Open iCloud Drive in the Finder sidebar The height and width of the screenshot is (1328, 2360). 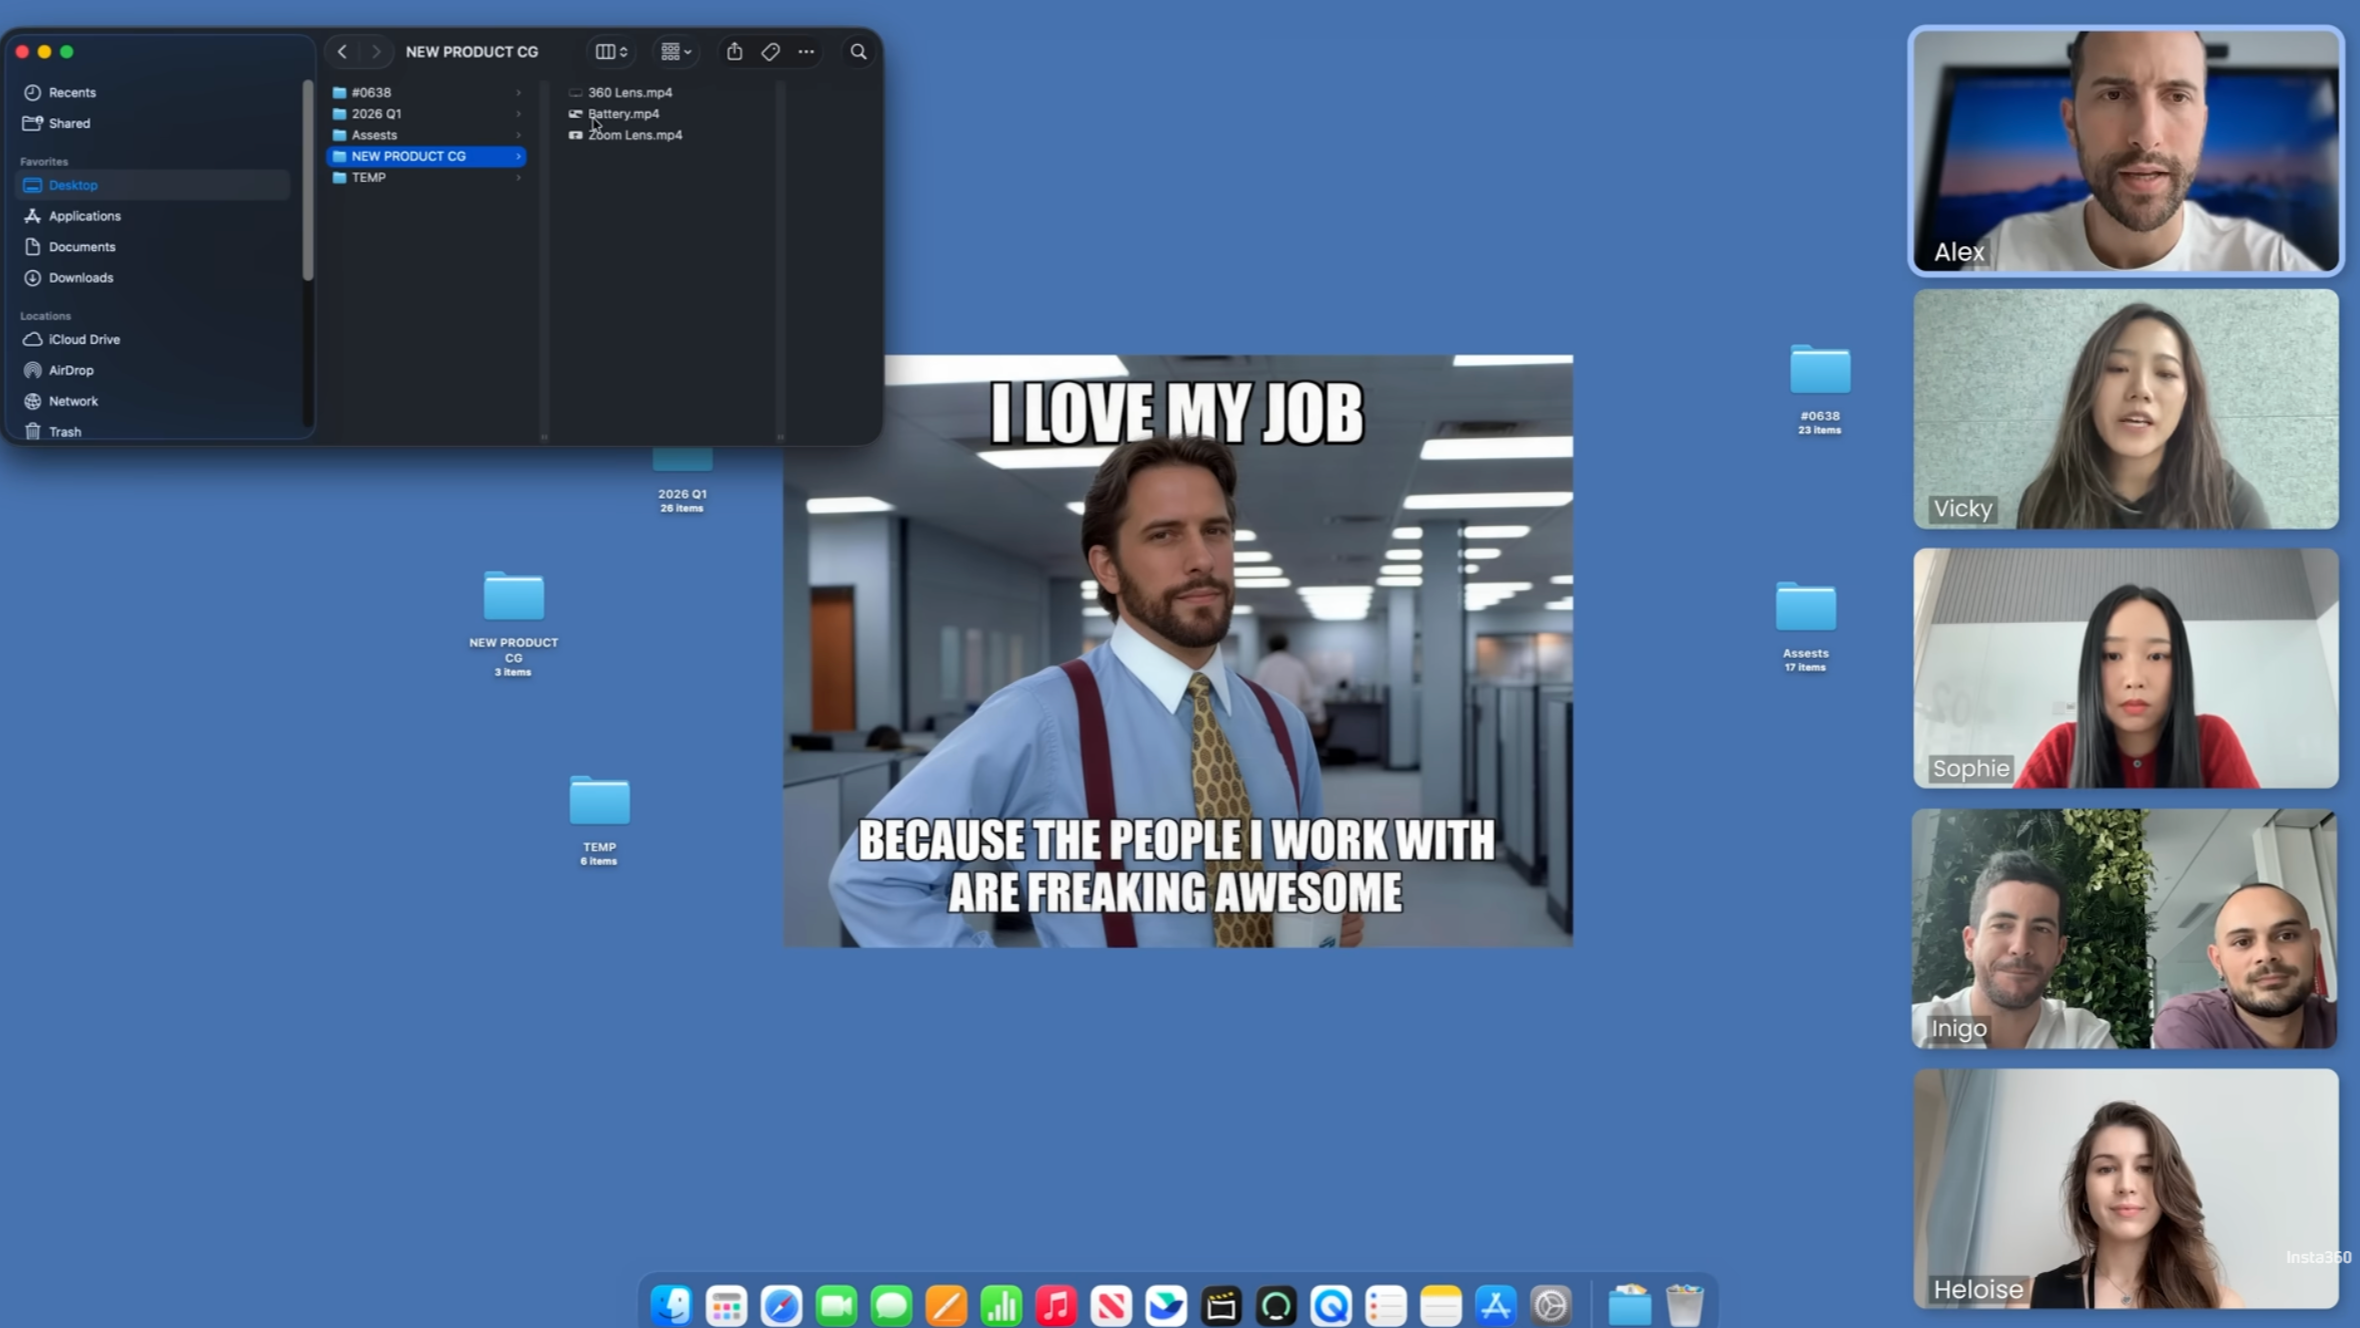tap(153, 339)
